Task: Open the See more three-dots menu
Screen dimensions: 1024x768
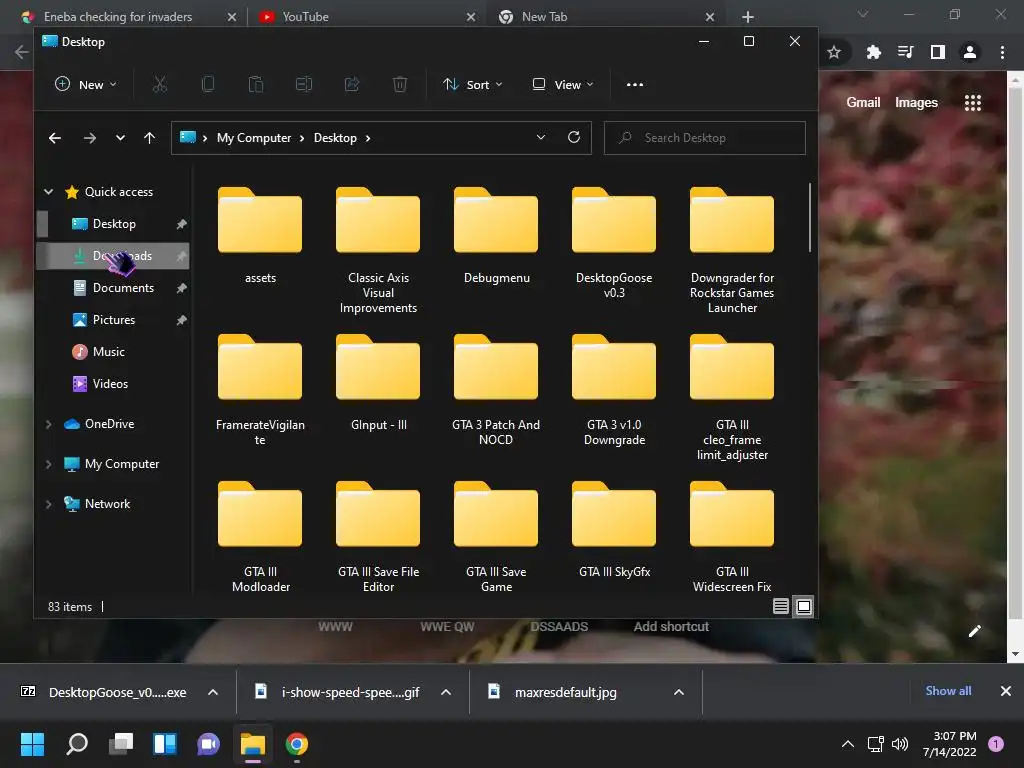Action: [635, 84]
